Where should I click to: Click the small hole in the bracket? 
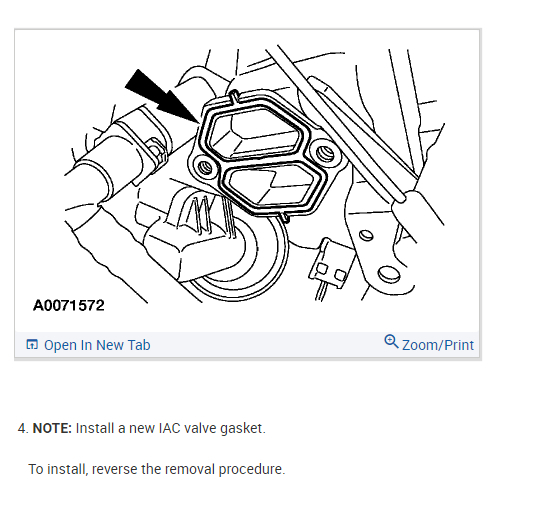click(x=366, y=235)
